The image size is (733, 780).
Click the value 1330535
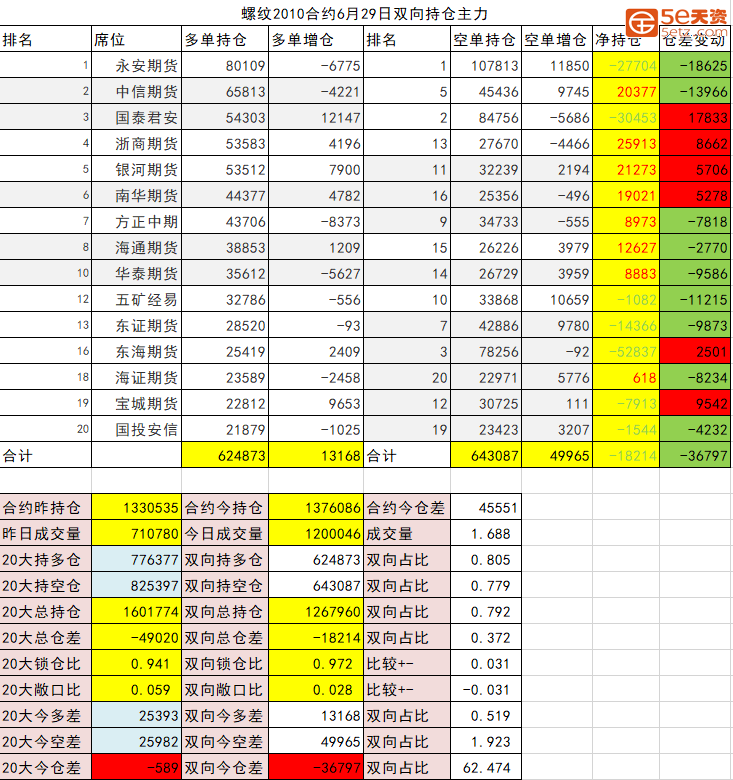click(x=136, y=507)
